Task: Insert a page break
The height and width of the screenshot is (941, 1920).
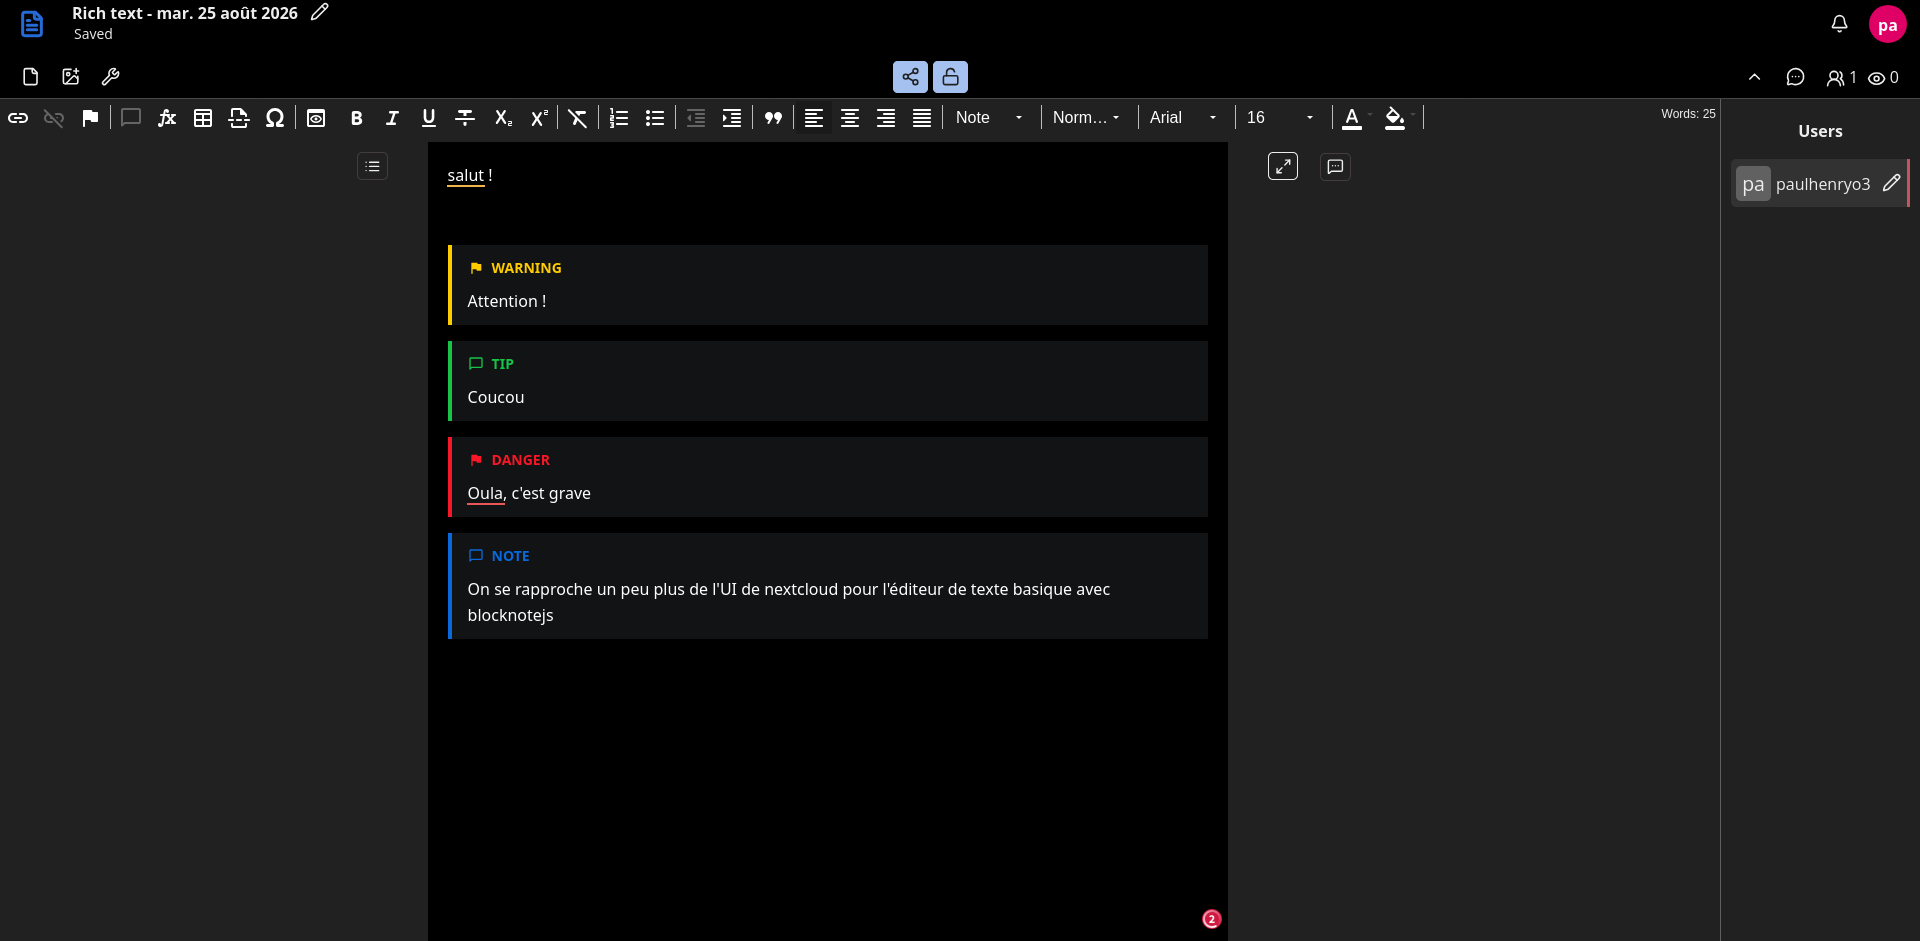Action: pos(239,118)
